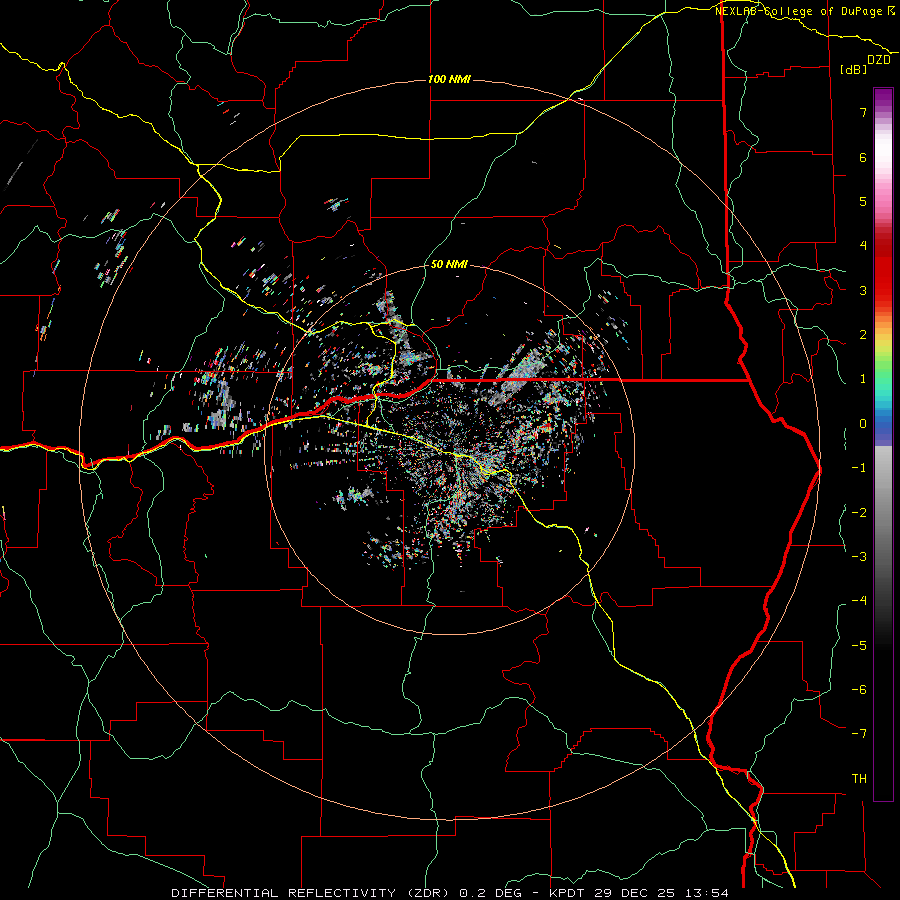
Task: Click the 50 NMI range ring label
Action: (449, 264)
